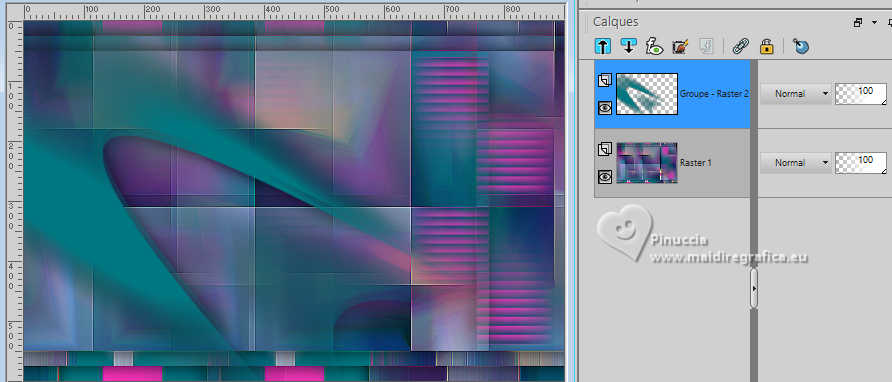Image resolution: width=892 pixels, height=382 pixels.
Task: Click the move layer up icon
Action: click(603, 47)
